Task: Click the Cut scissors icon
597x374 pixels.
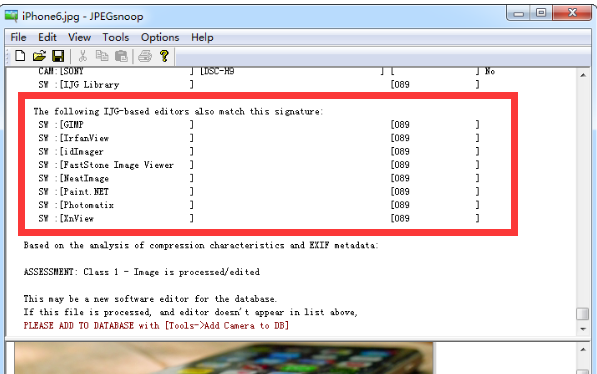Action: 82,56
